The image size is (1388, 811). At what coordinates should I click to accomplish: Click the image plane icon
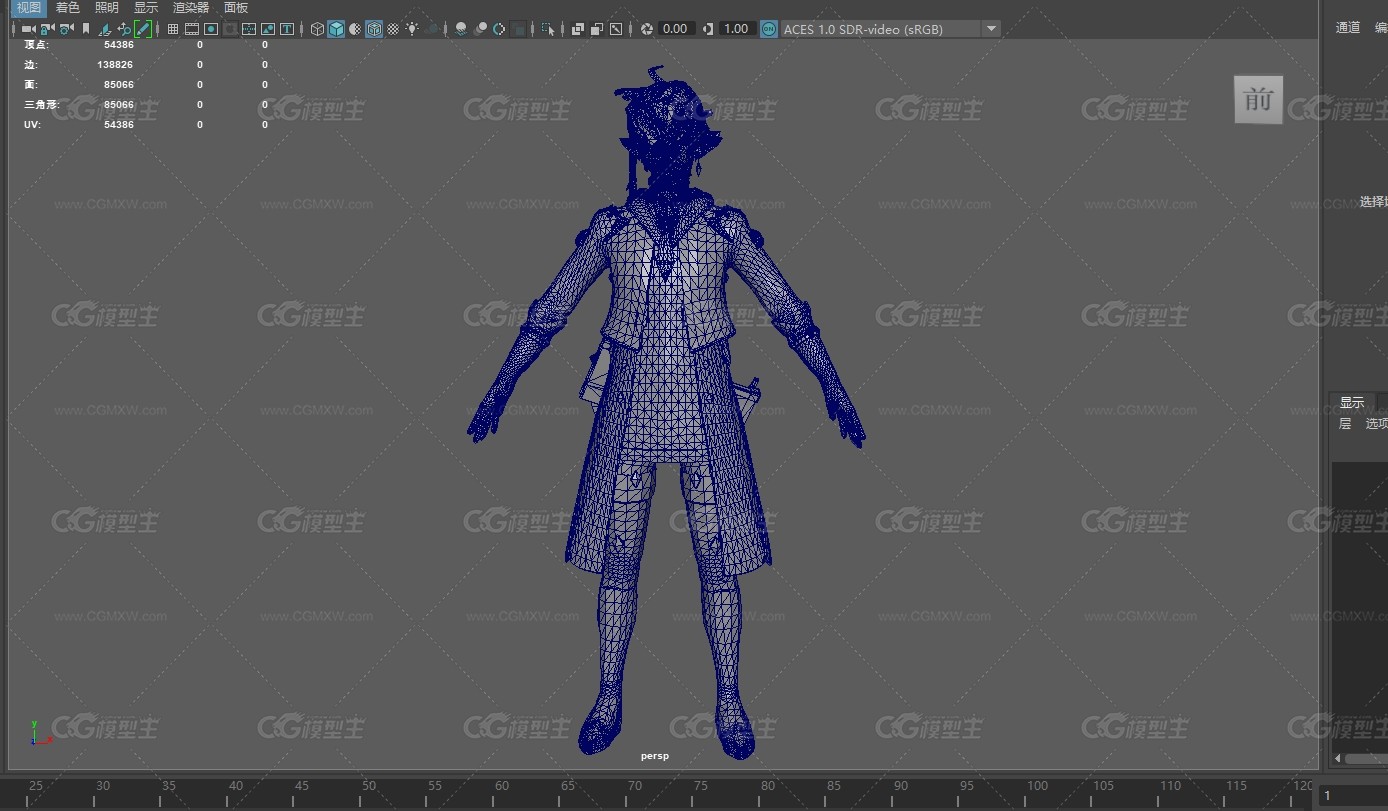pos(104,29)
